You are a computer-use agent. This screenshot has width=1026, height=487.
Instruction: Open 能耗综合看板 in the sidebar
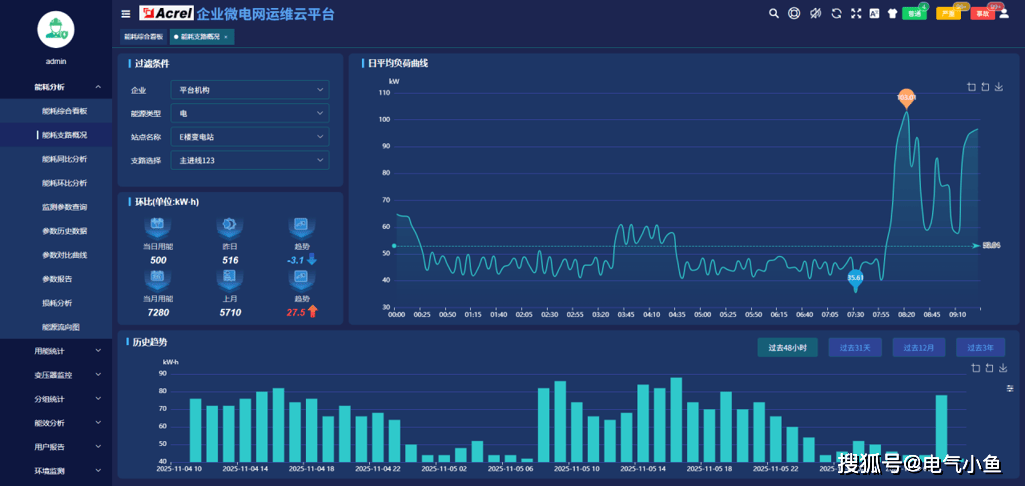point(56,111)
